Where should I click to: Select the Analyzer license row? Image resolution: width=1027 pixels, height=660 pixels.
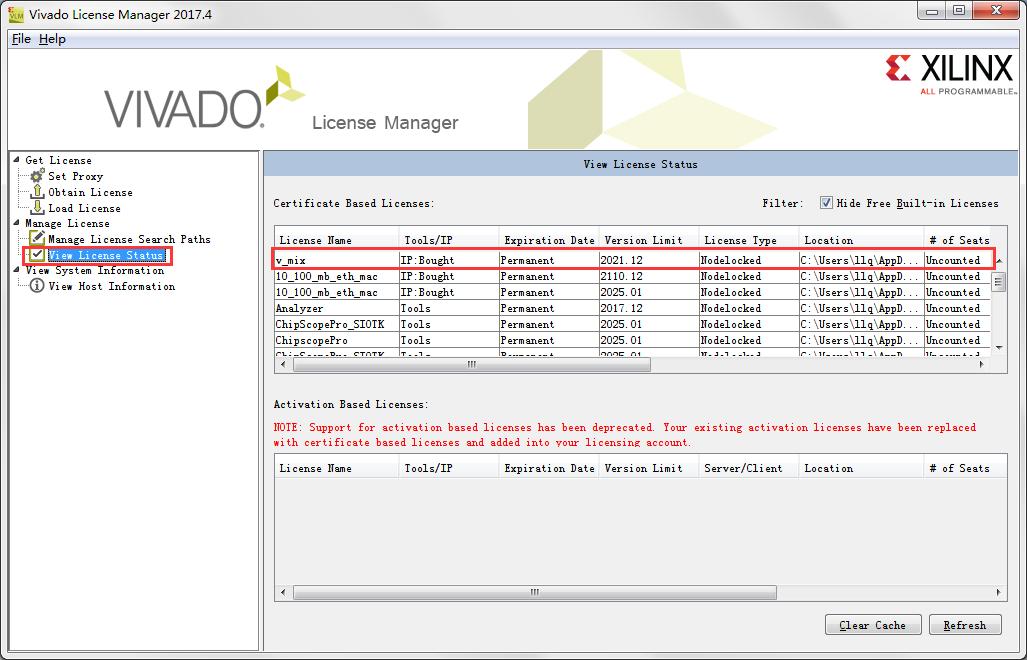click(633, 308)
